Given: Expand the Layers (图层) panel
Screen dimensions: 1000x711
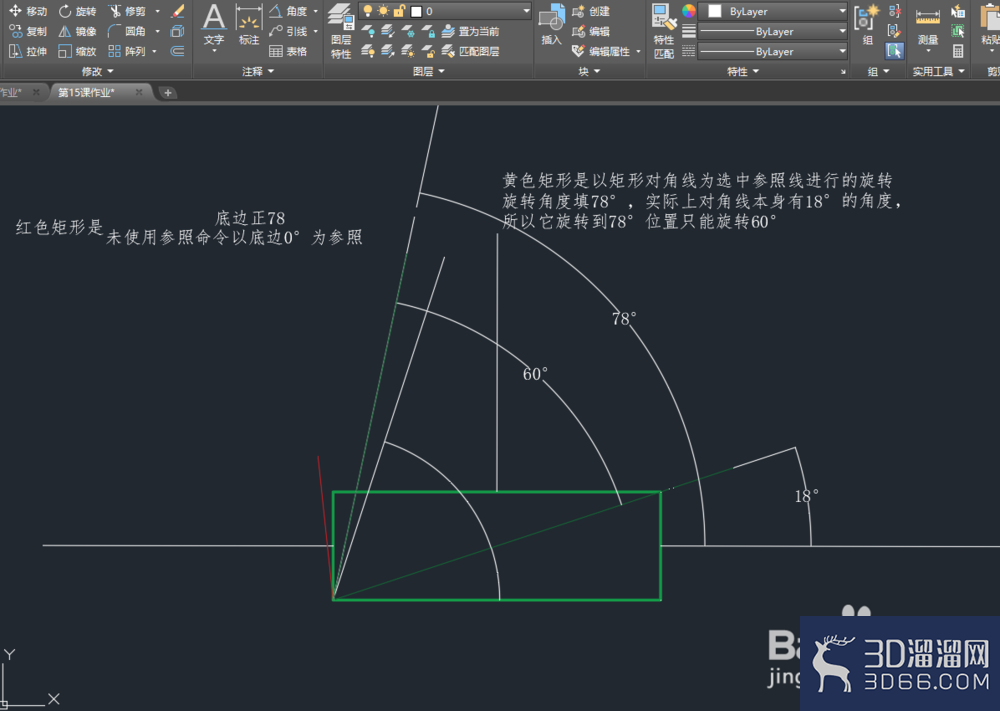Looking at the screenshot, I should coord(429,71).
